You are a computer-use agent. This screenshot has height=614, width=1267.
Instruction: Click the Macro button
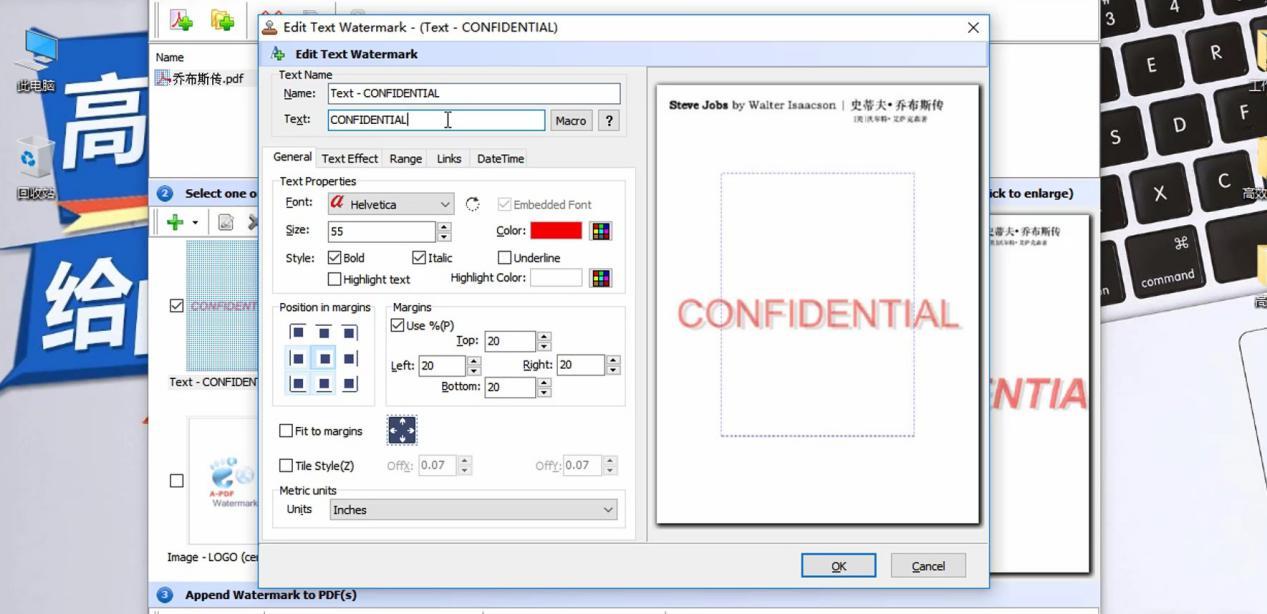click(x=570, y=120)
